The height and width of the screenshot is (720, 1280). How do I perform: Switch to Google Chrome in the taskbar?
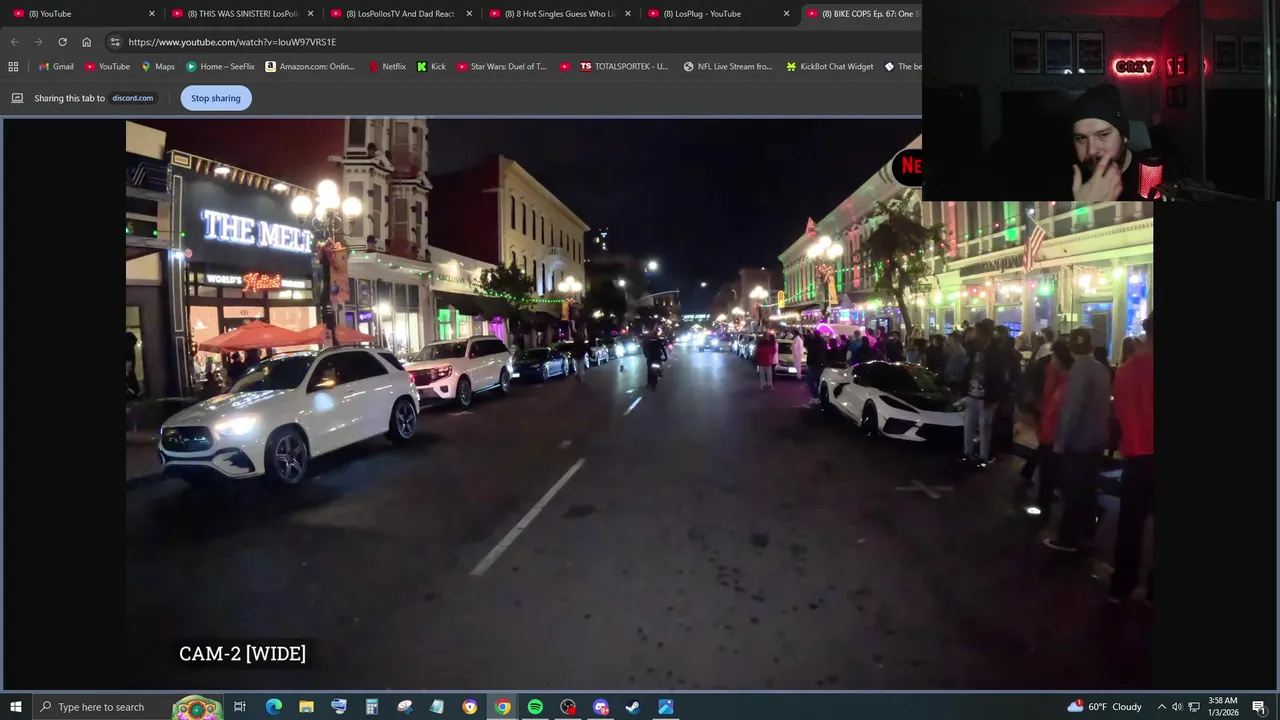502,707
